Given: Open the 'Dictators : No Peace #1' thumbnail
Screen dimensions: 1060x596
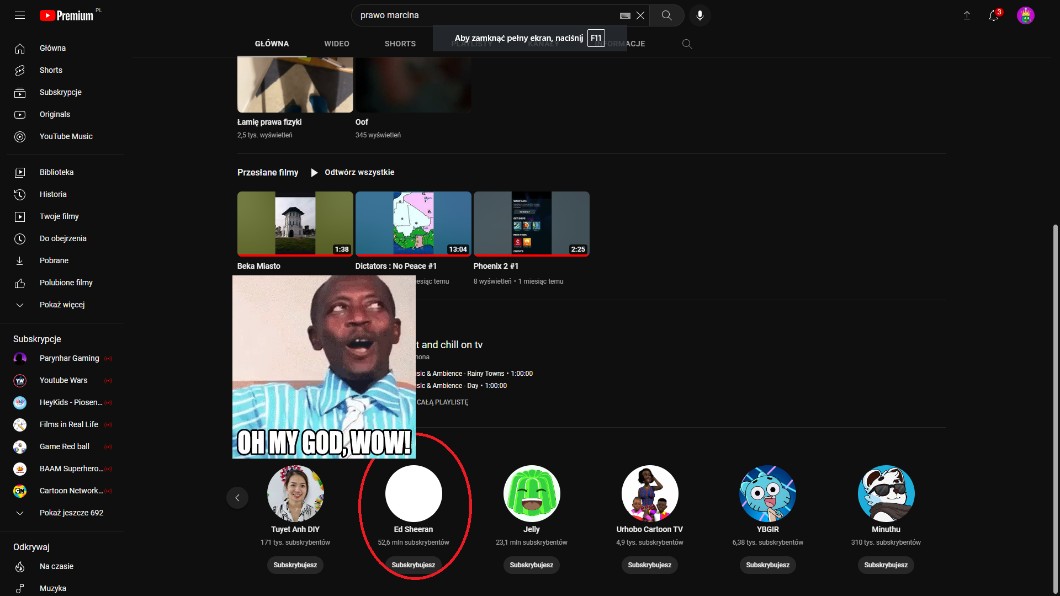Looking at the screenshot, I should [413, 224].
